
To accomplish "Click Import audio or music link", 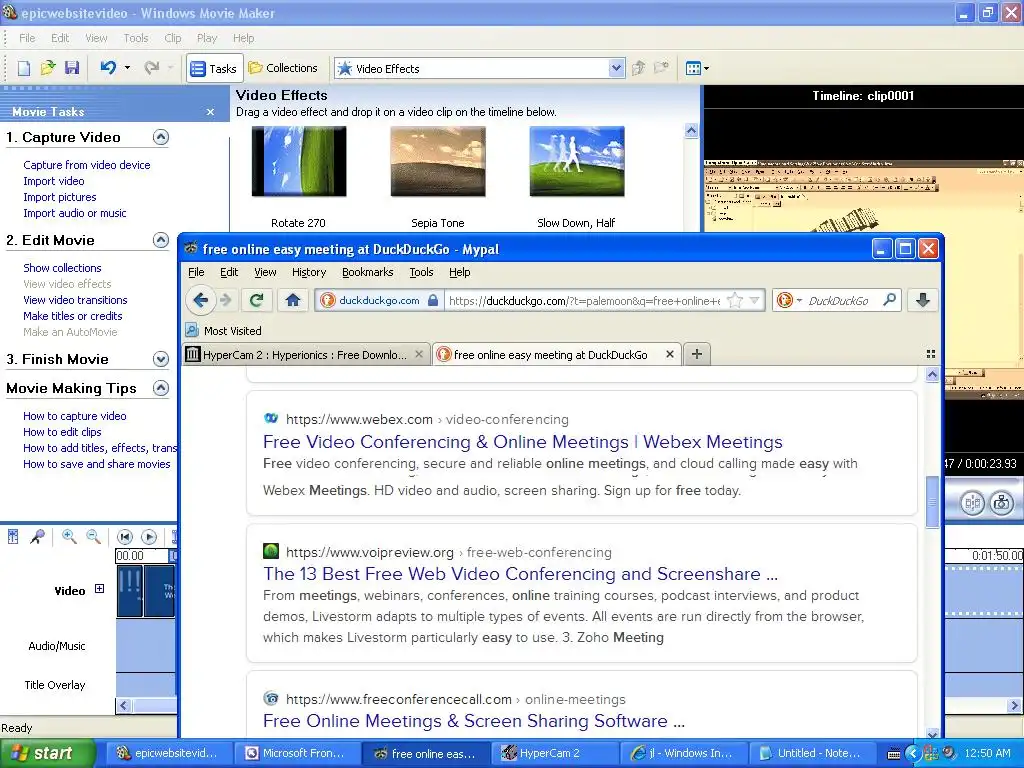I will click(74, 213).
